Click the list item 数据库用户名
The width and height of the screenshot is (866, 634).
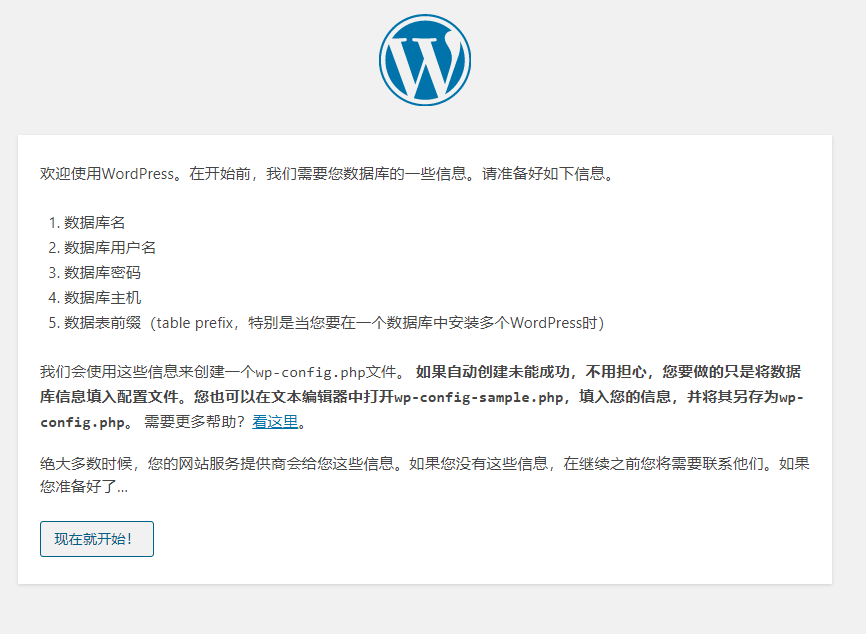[x=110, y=247]
